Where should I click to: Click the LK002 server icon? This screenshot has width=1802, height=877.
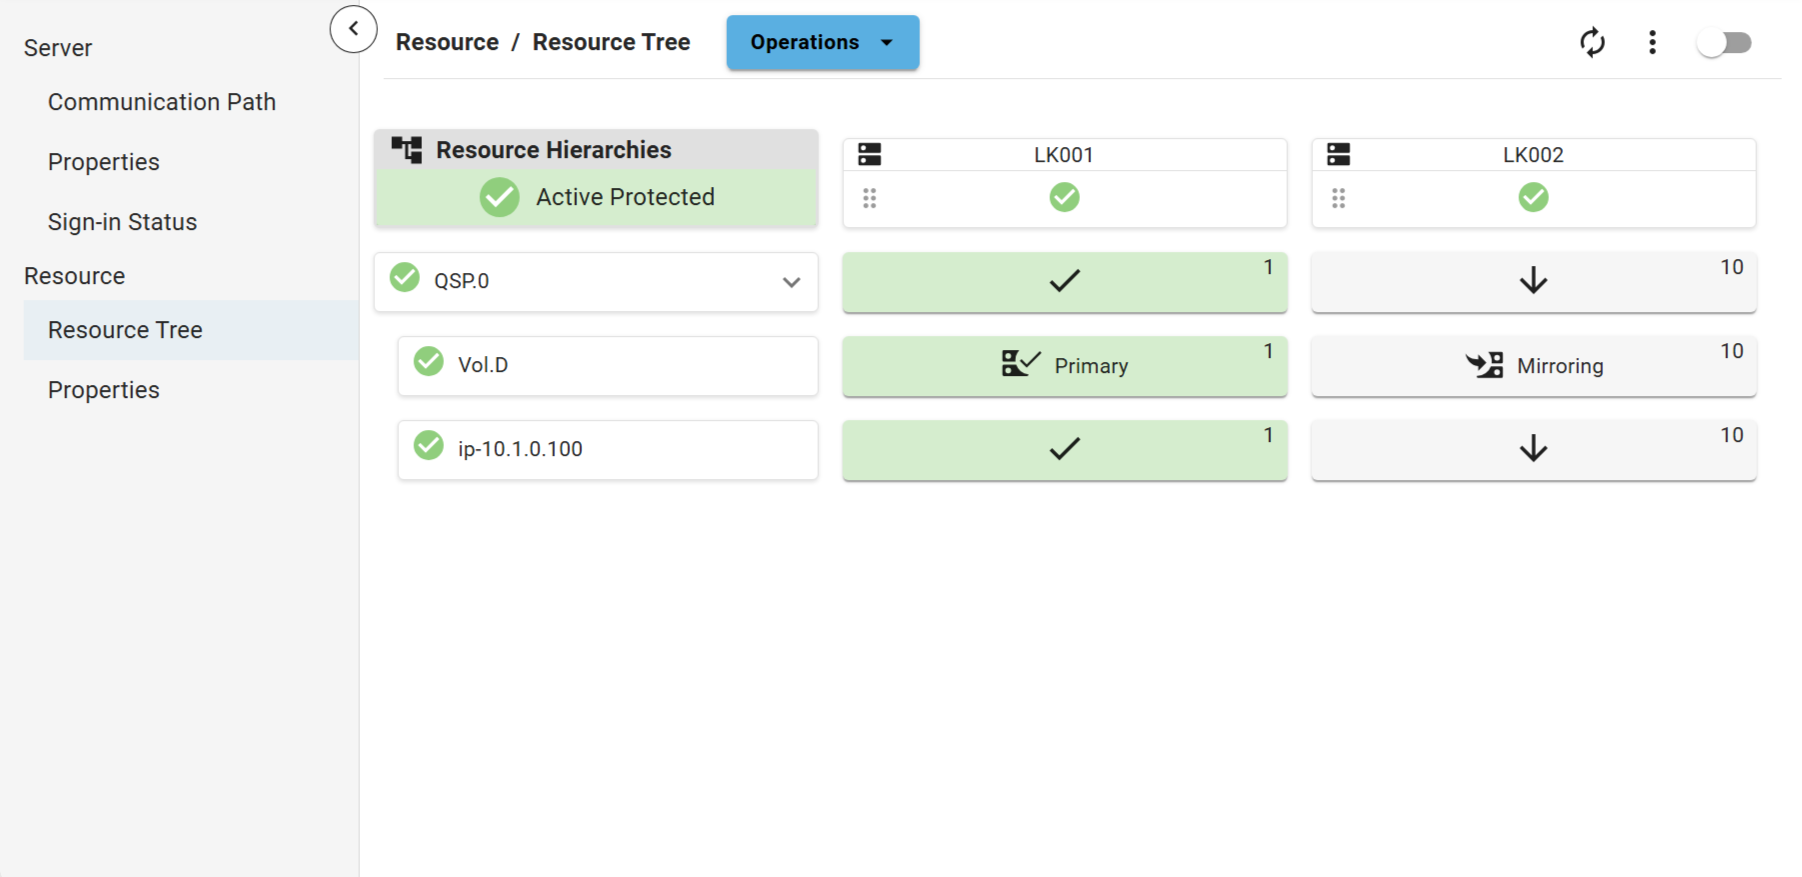[1338, 154]
